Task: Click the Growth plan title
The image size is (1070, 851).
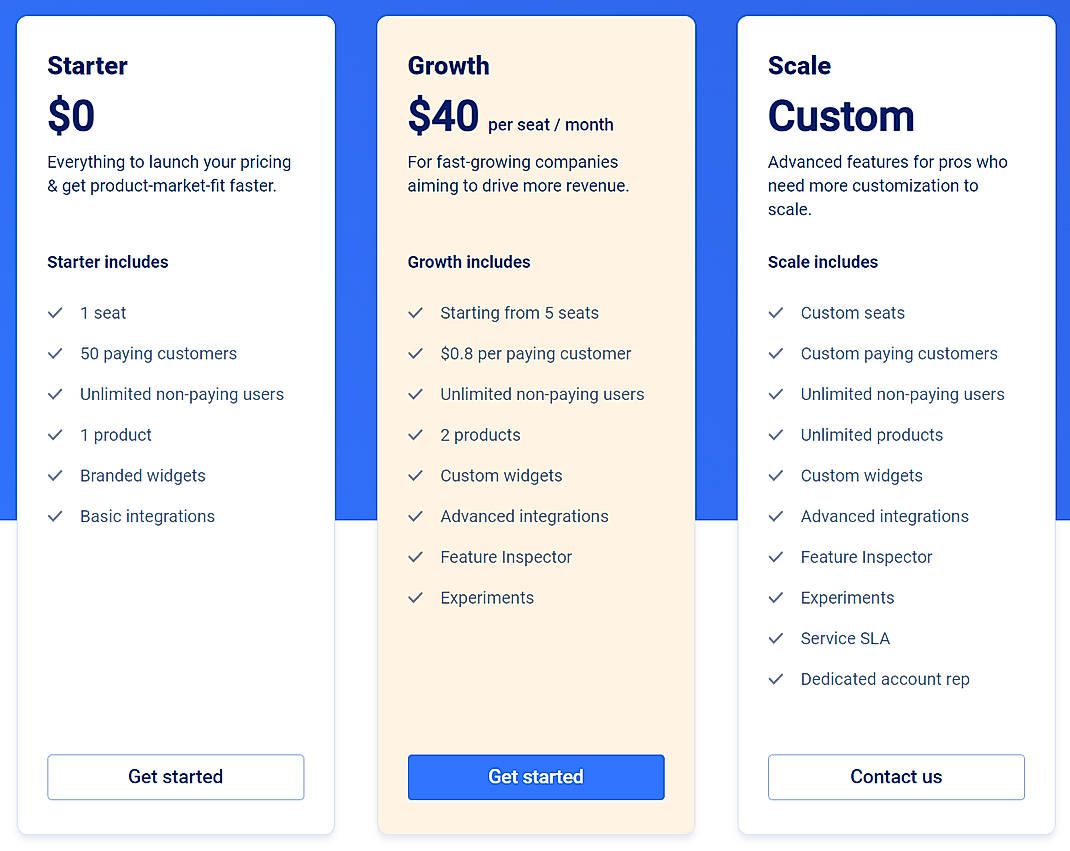Action: tap(448, 66)
